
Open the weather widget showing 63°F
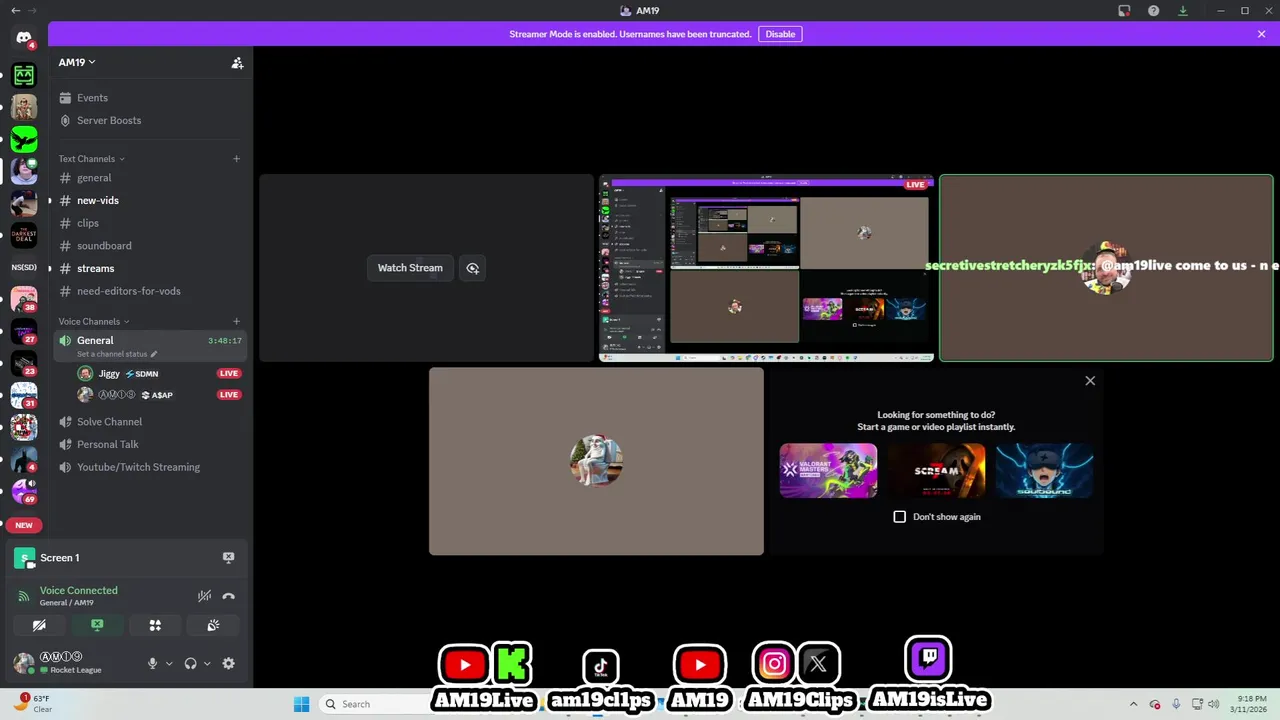pos(34,703)
